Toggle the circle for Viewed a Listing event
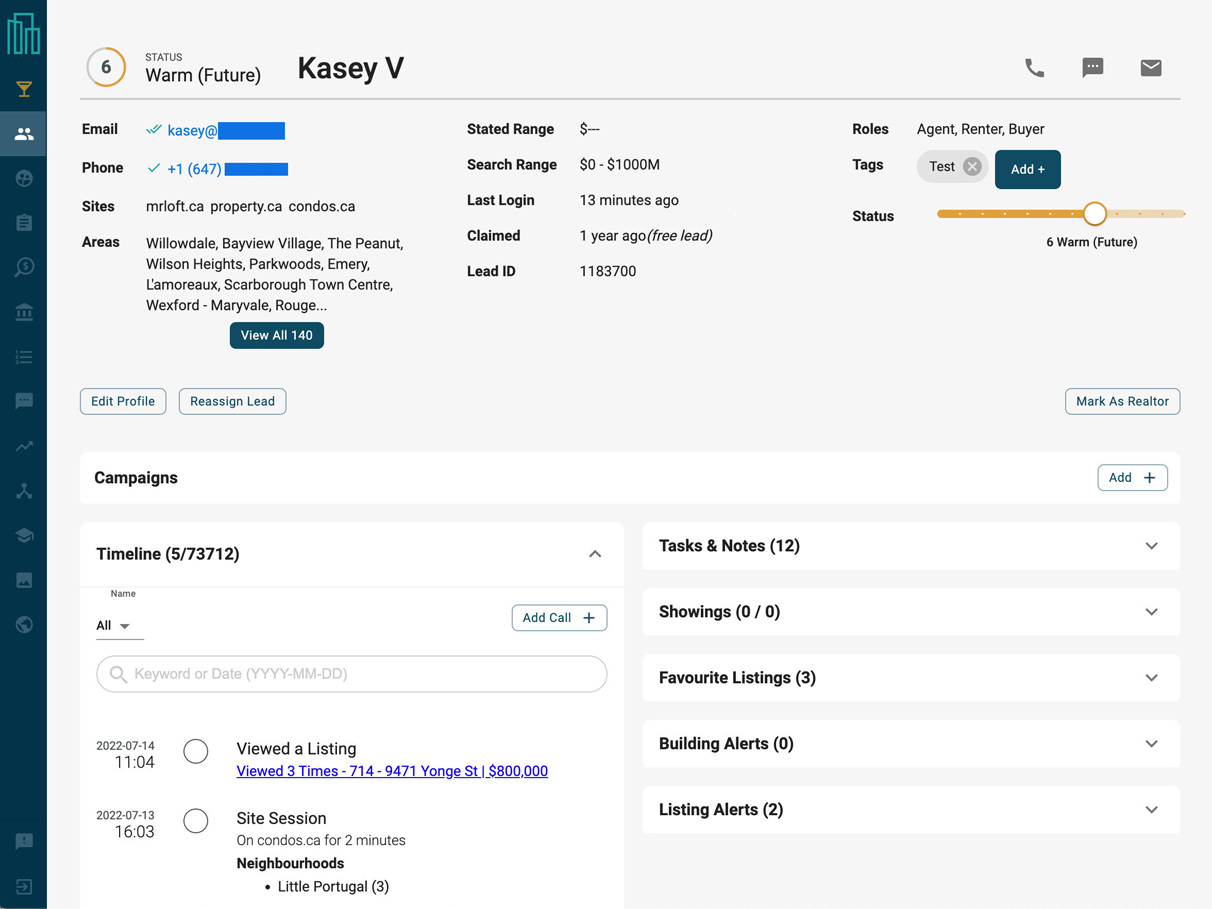Screen dimensions: 1212x909 [196, 751]
